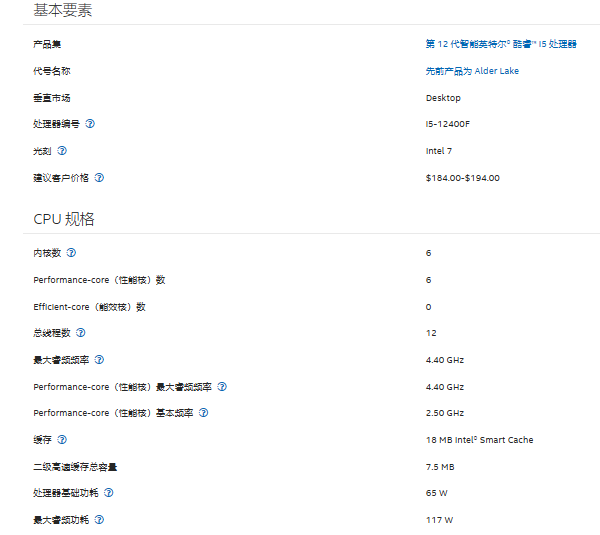Click the 18 MB Intel Smart Cache value

point(479,440)
